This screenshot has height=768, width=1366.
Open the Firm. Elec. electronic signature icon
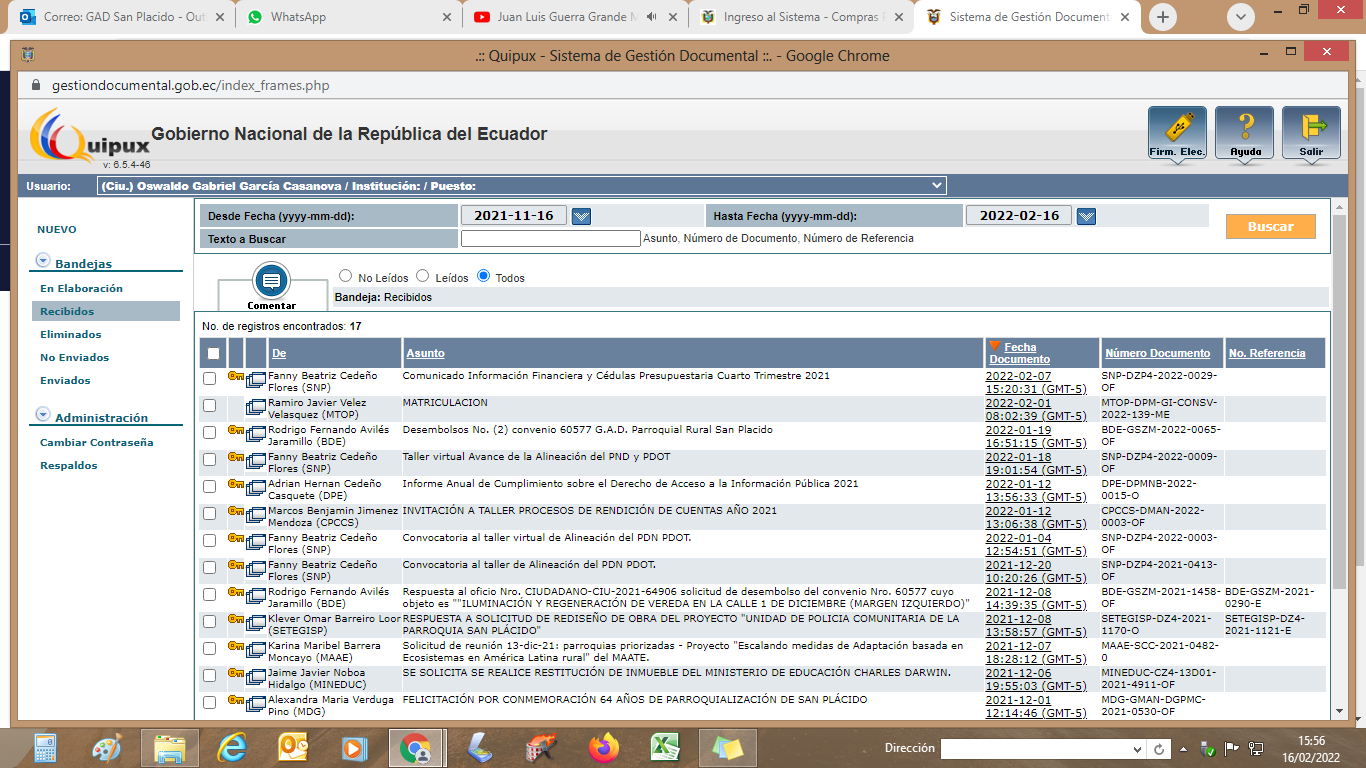[1177, 132]
